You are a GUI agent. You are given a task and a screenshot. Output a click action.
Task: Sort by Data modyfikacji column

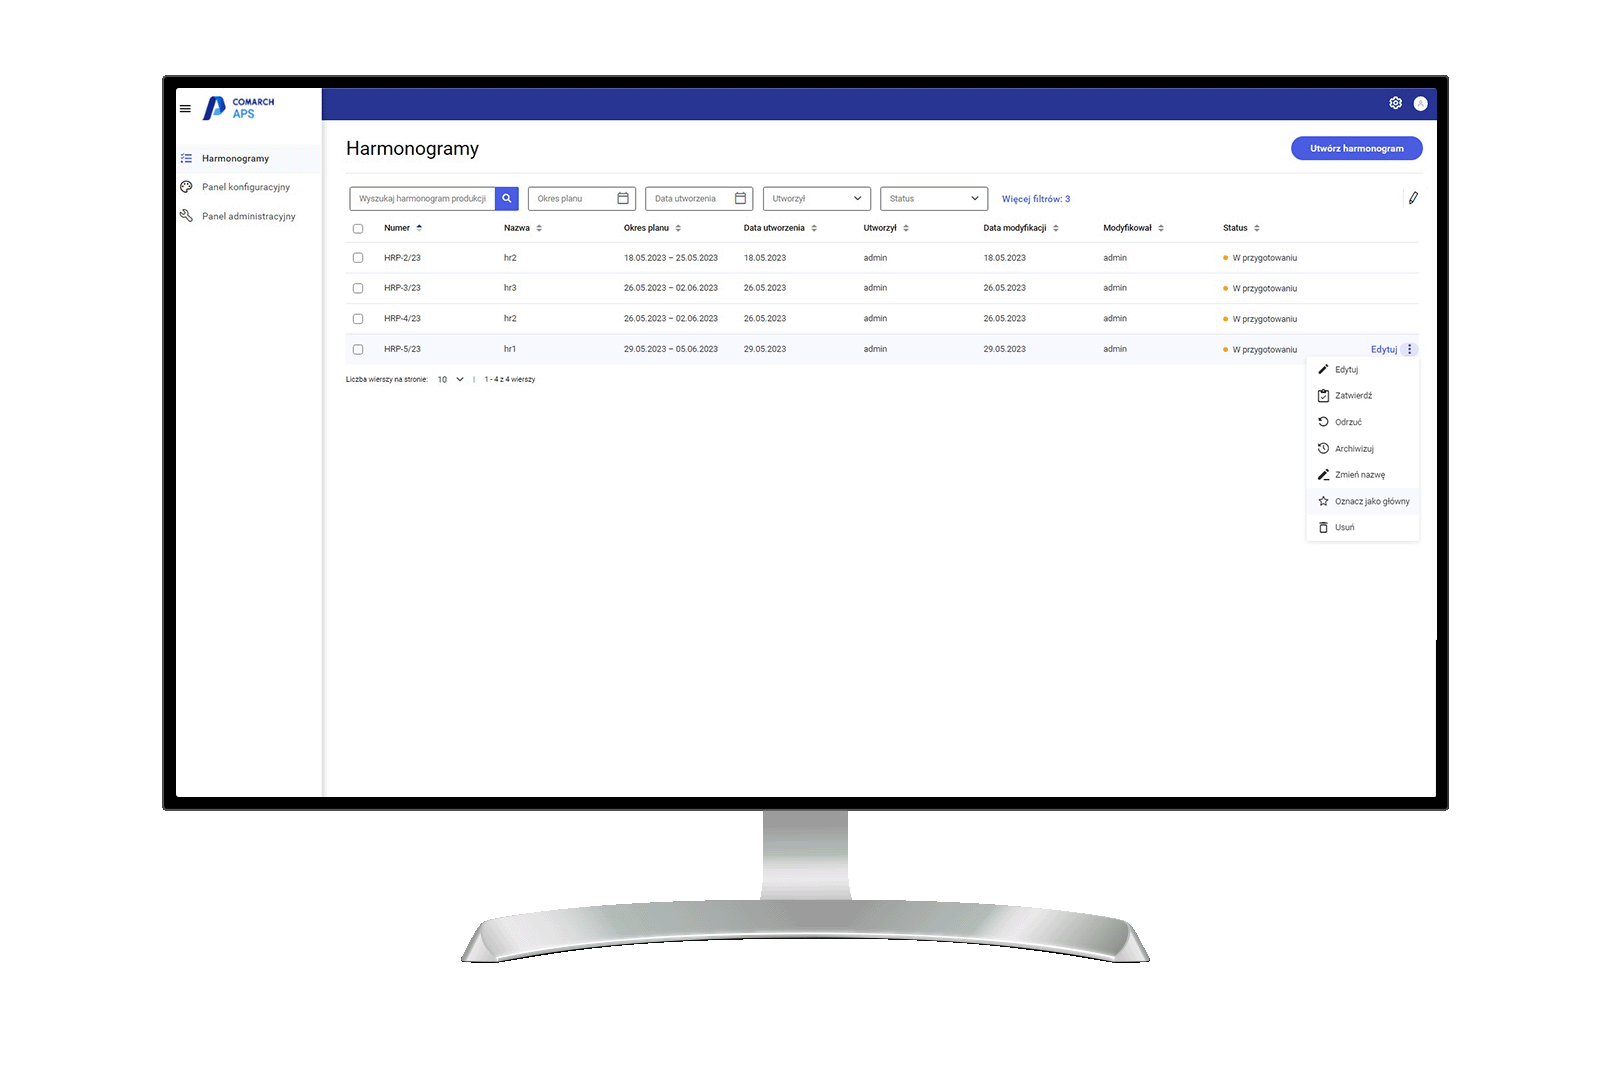[1056, 228]
